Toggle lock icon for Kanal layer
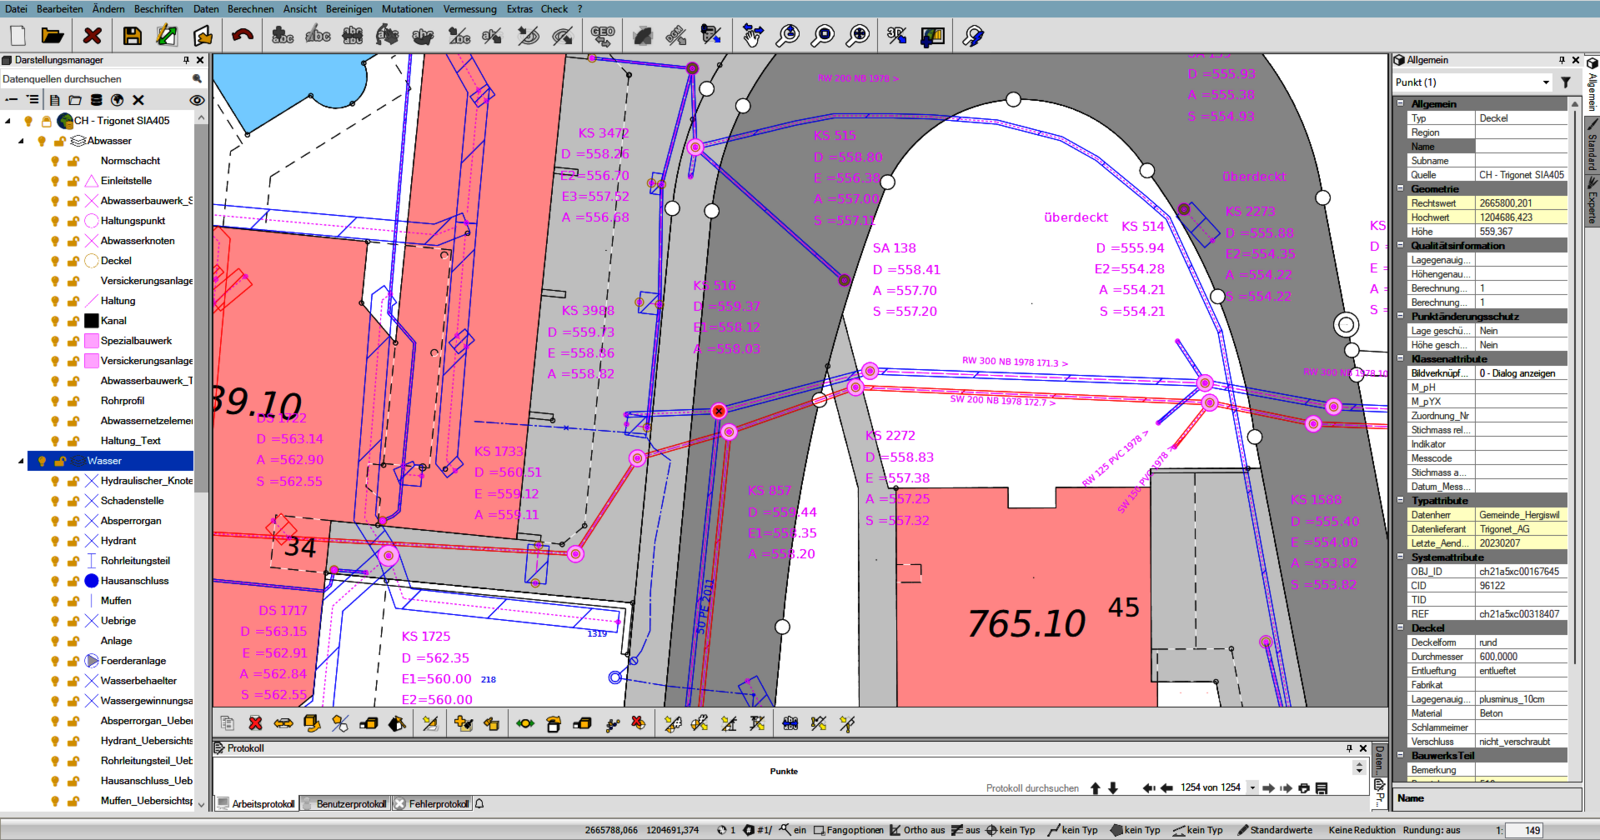The image size is (1600, 840). [x=73, y=321]
